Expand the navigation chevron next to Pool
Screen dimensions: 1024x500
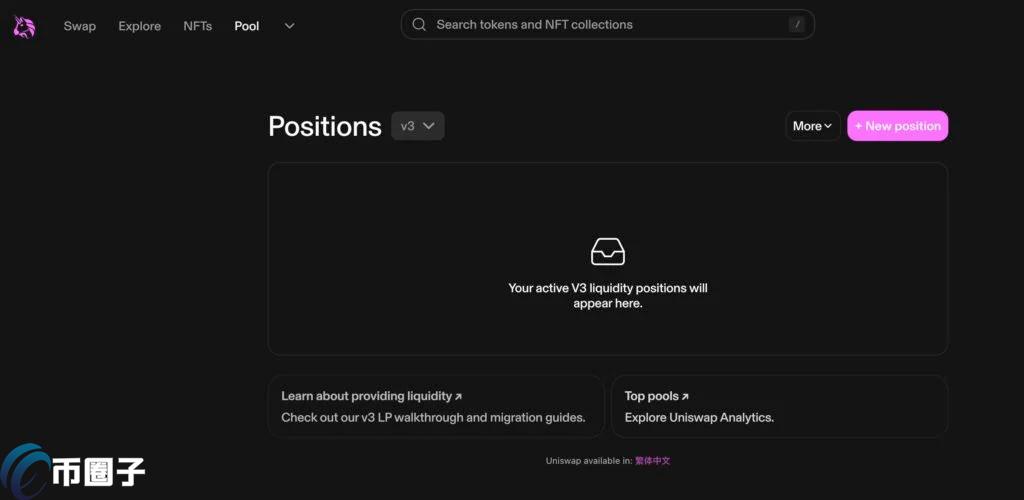290,26
